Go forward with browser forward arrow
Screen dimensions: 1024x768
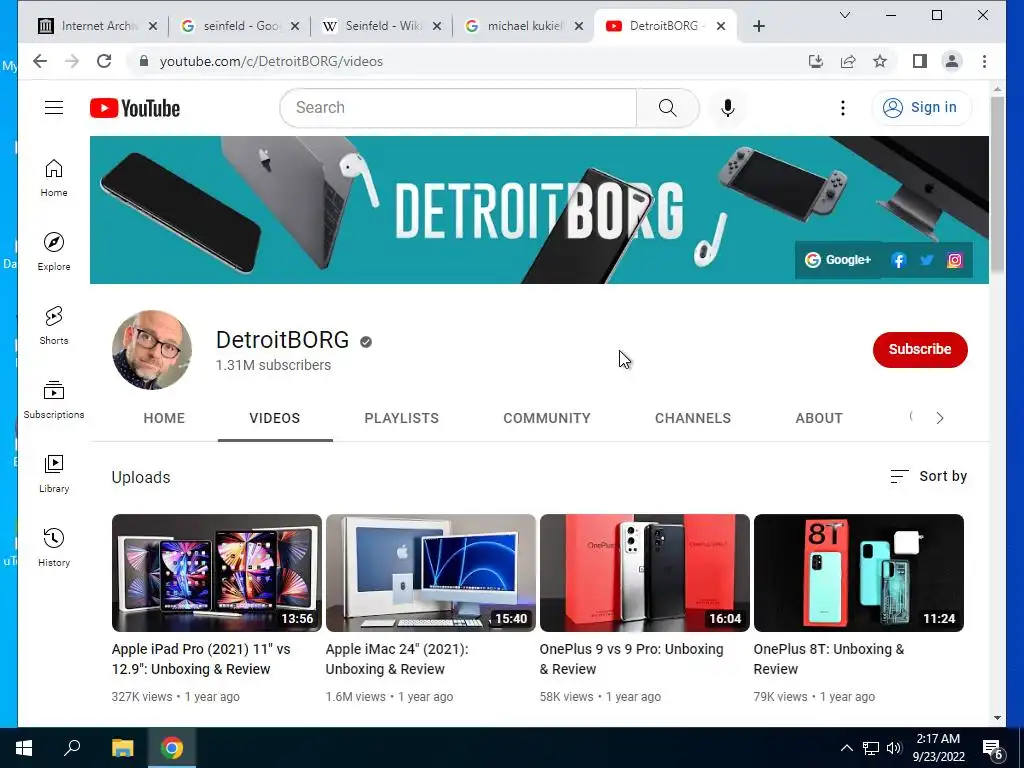pos(72,61)
